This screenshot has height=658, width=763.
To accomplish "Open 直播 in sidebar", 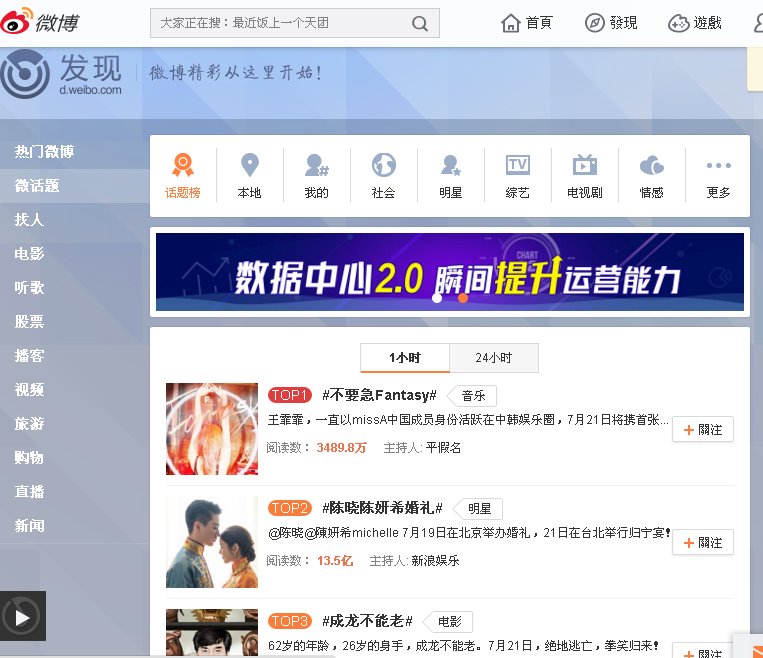I will pyautogui.click(x=29, y=492).
